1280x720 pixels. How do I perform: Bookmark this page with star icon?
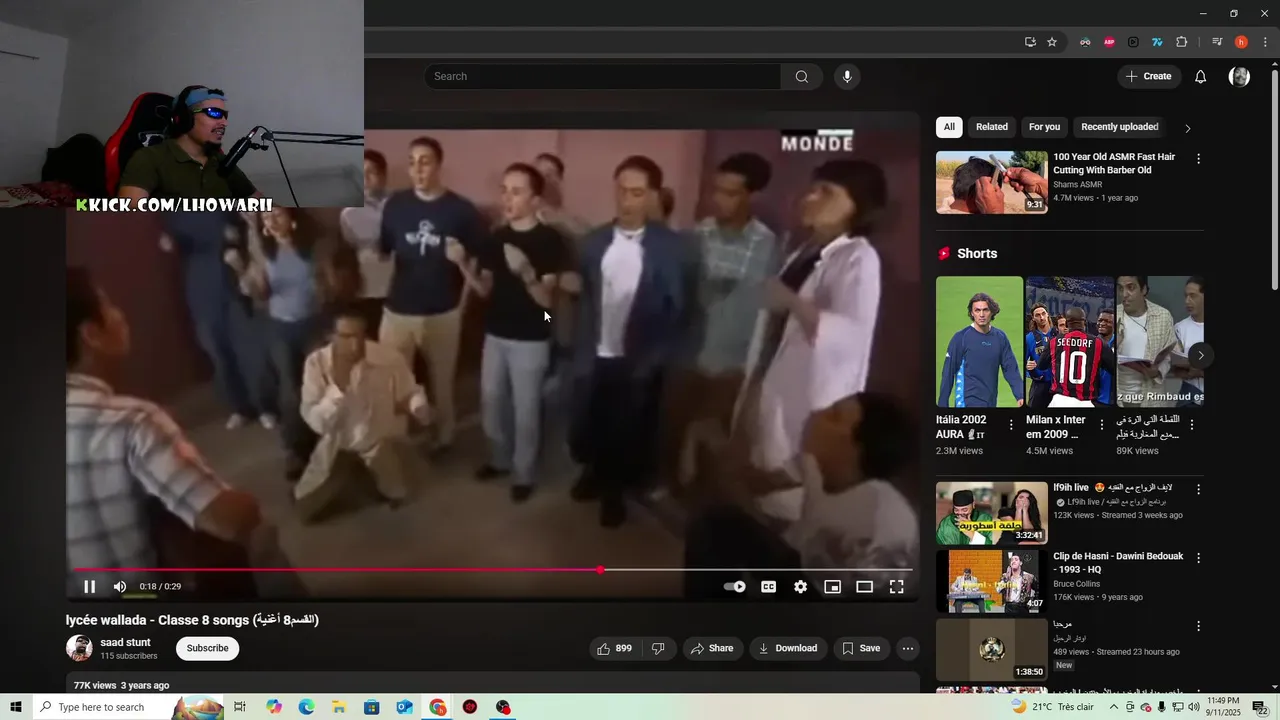[x=1052, y=42]
